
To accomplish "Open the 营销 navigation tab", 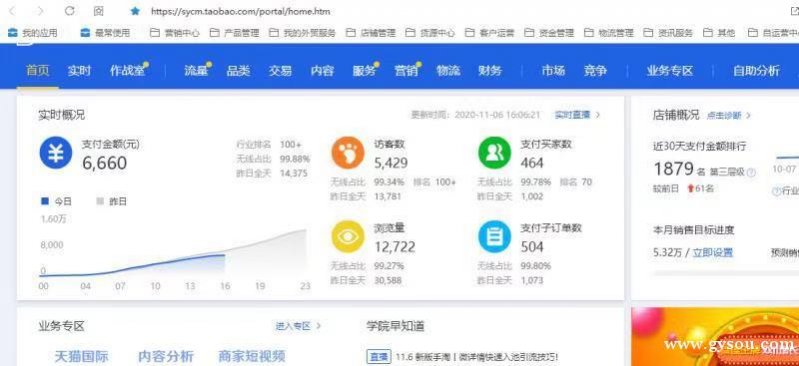I will 406,71.
